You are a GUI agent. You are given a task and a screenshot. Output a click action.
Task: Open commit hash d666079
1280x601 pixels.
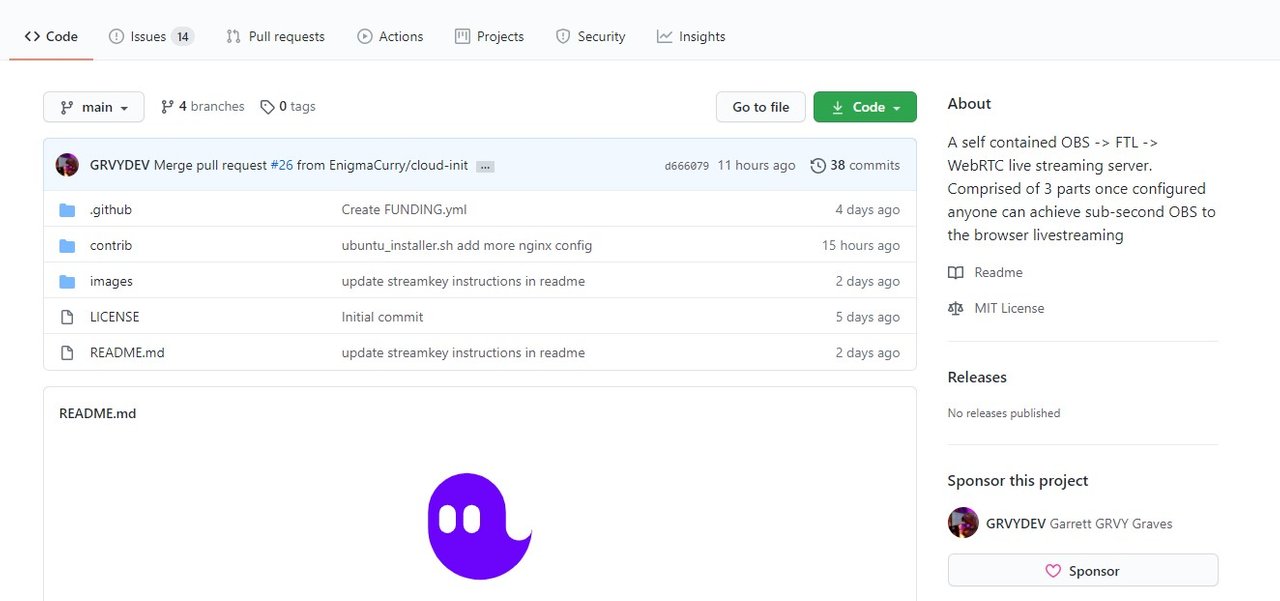coord(687,166)
